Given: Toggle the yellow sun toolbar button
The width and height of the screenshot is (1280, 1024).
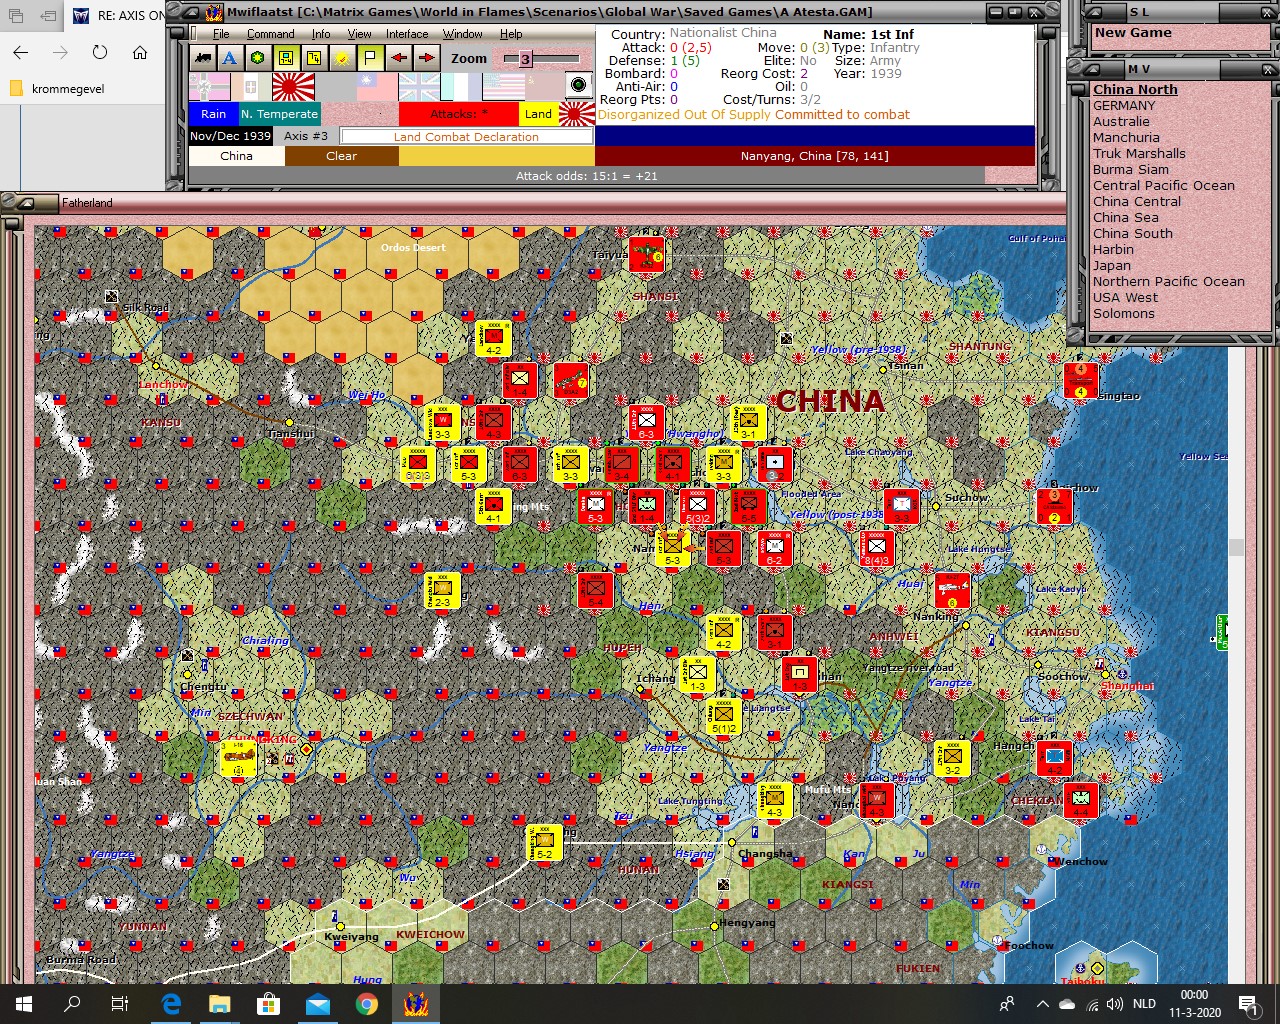Looking at the screenshot, I should [342, 58].
